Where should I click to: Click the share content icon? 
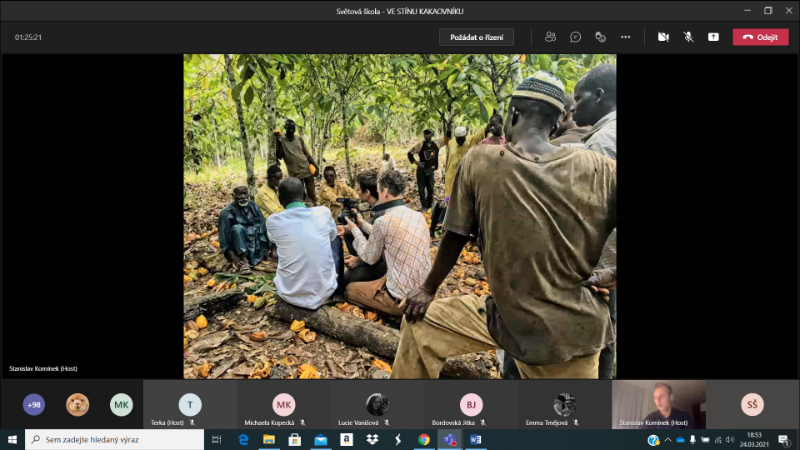[713, 37]
